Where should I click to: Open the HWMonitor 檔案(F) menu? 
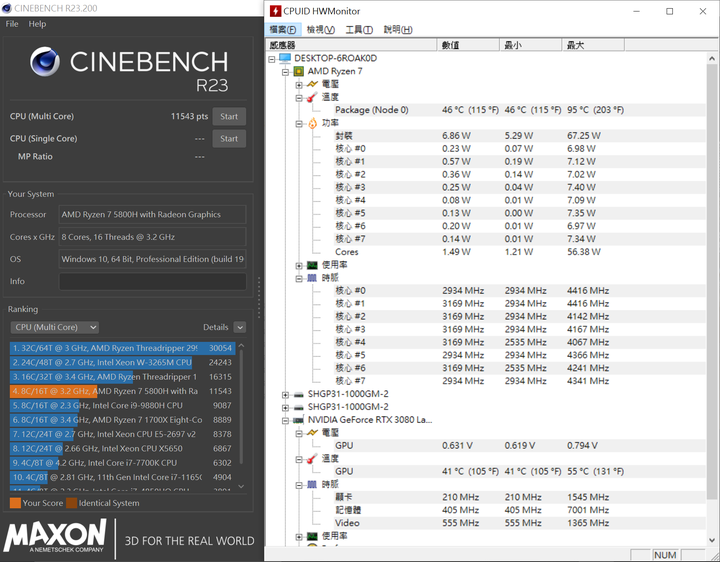pos(283,30)
